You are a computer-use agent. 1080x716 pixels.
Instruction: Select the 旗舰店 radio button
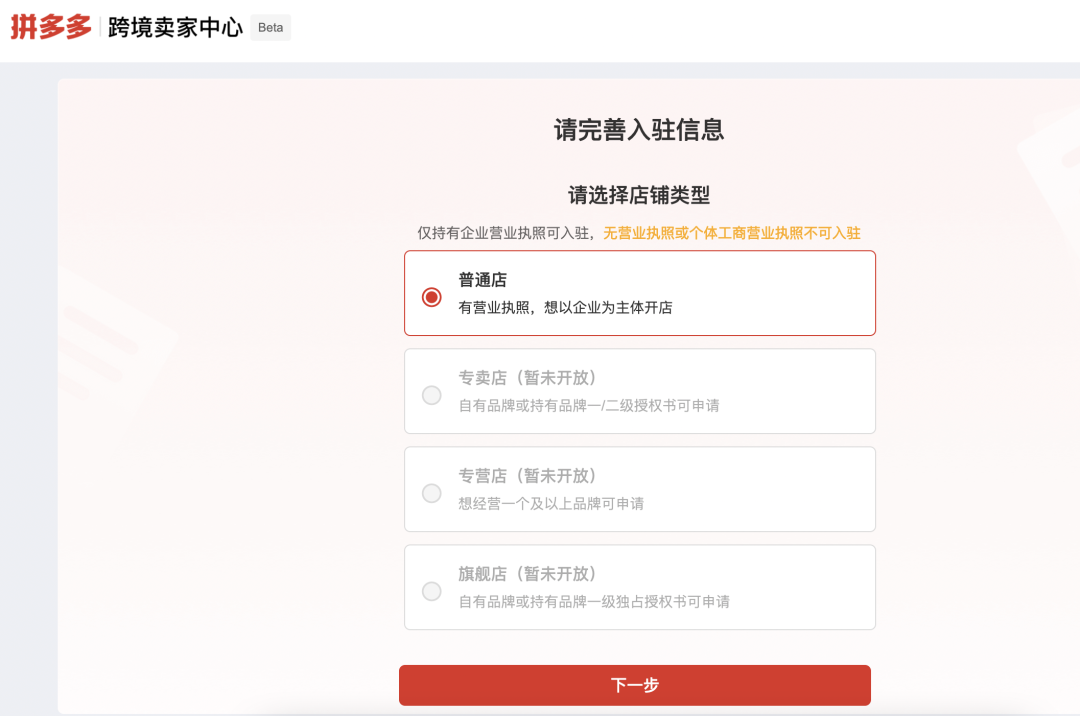point(432,591)
